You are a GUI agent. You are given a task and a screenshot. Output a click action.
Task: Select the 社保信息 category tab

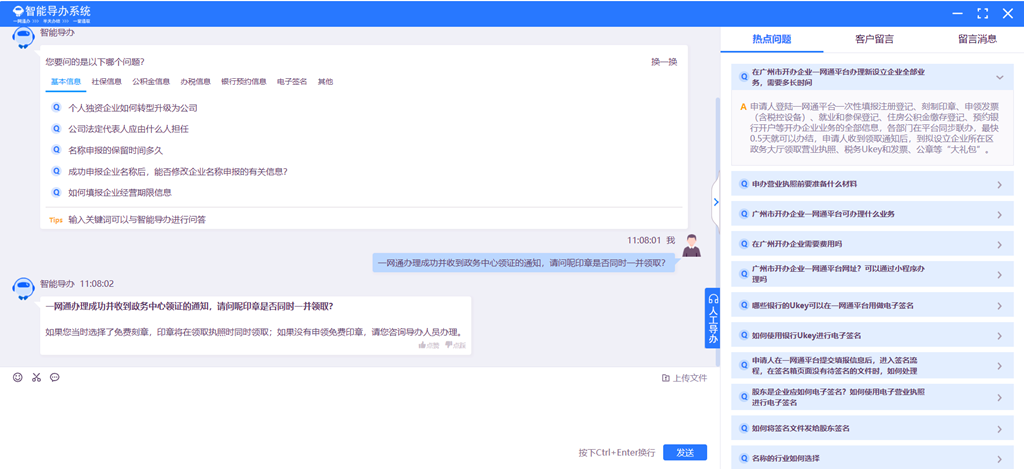point(106,82)
